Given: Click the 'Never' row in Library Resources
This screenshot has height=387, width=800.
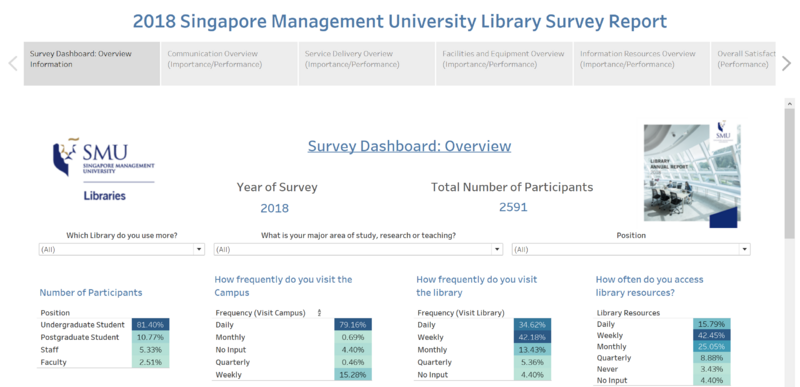Looking at the screenshot, I should [607, 369].
